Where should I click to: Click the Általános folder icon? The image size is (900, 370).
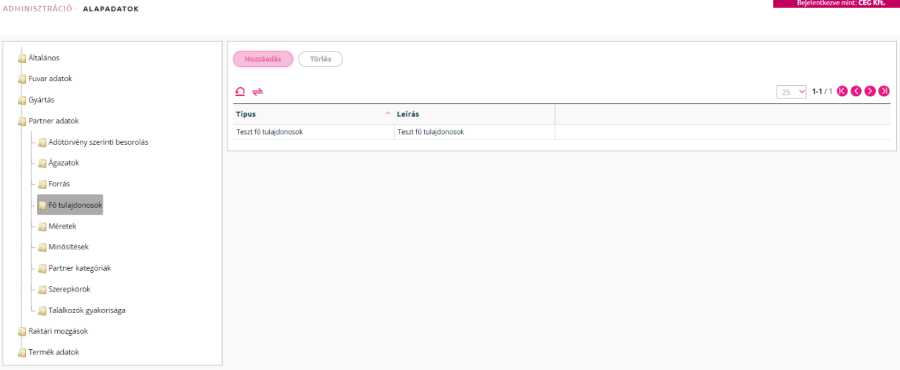(x=22, y=58)
